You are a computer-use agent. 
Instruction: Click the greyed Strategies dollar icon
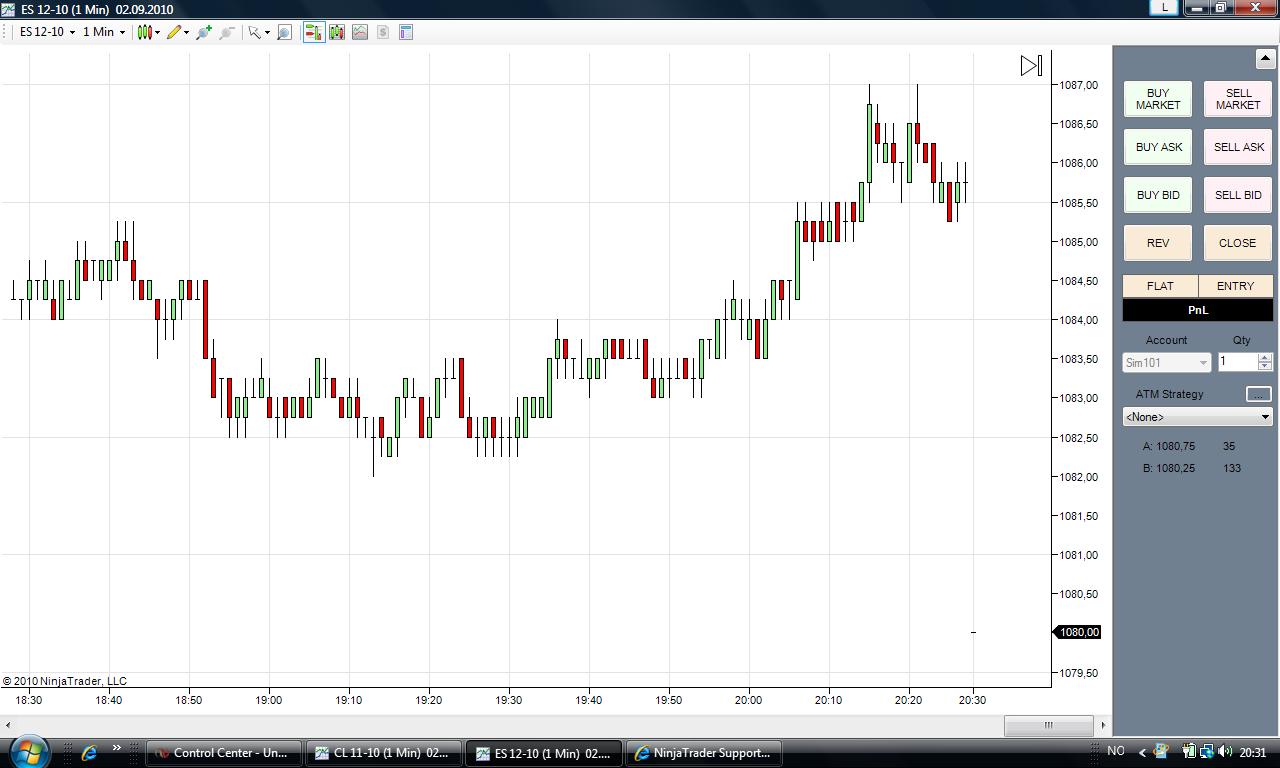pos(383,32)
